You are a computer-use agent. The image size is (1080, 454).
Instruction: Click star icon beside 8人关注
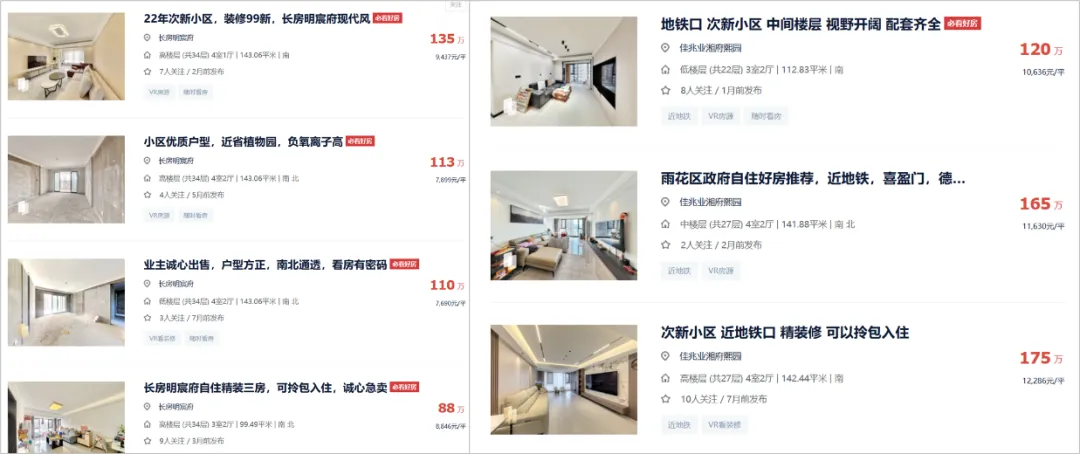tap(665, 90)
